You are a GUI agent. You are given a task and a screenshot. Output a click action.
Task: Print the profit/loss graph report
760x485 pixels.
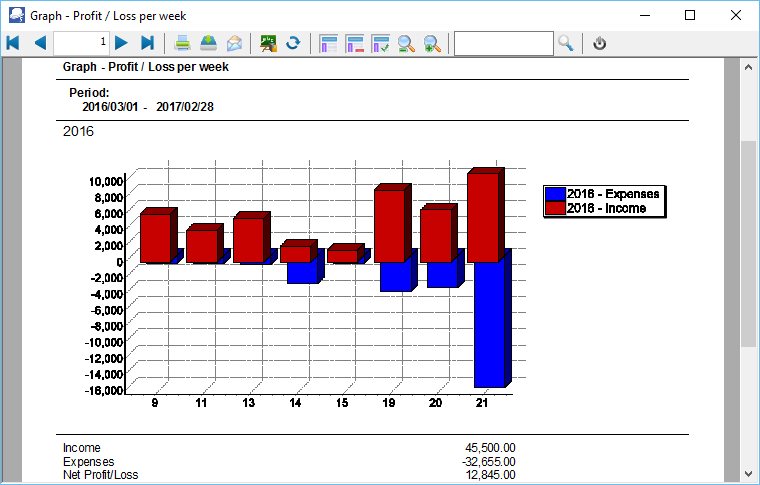point(183,43)
